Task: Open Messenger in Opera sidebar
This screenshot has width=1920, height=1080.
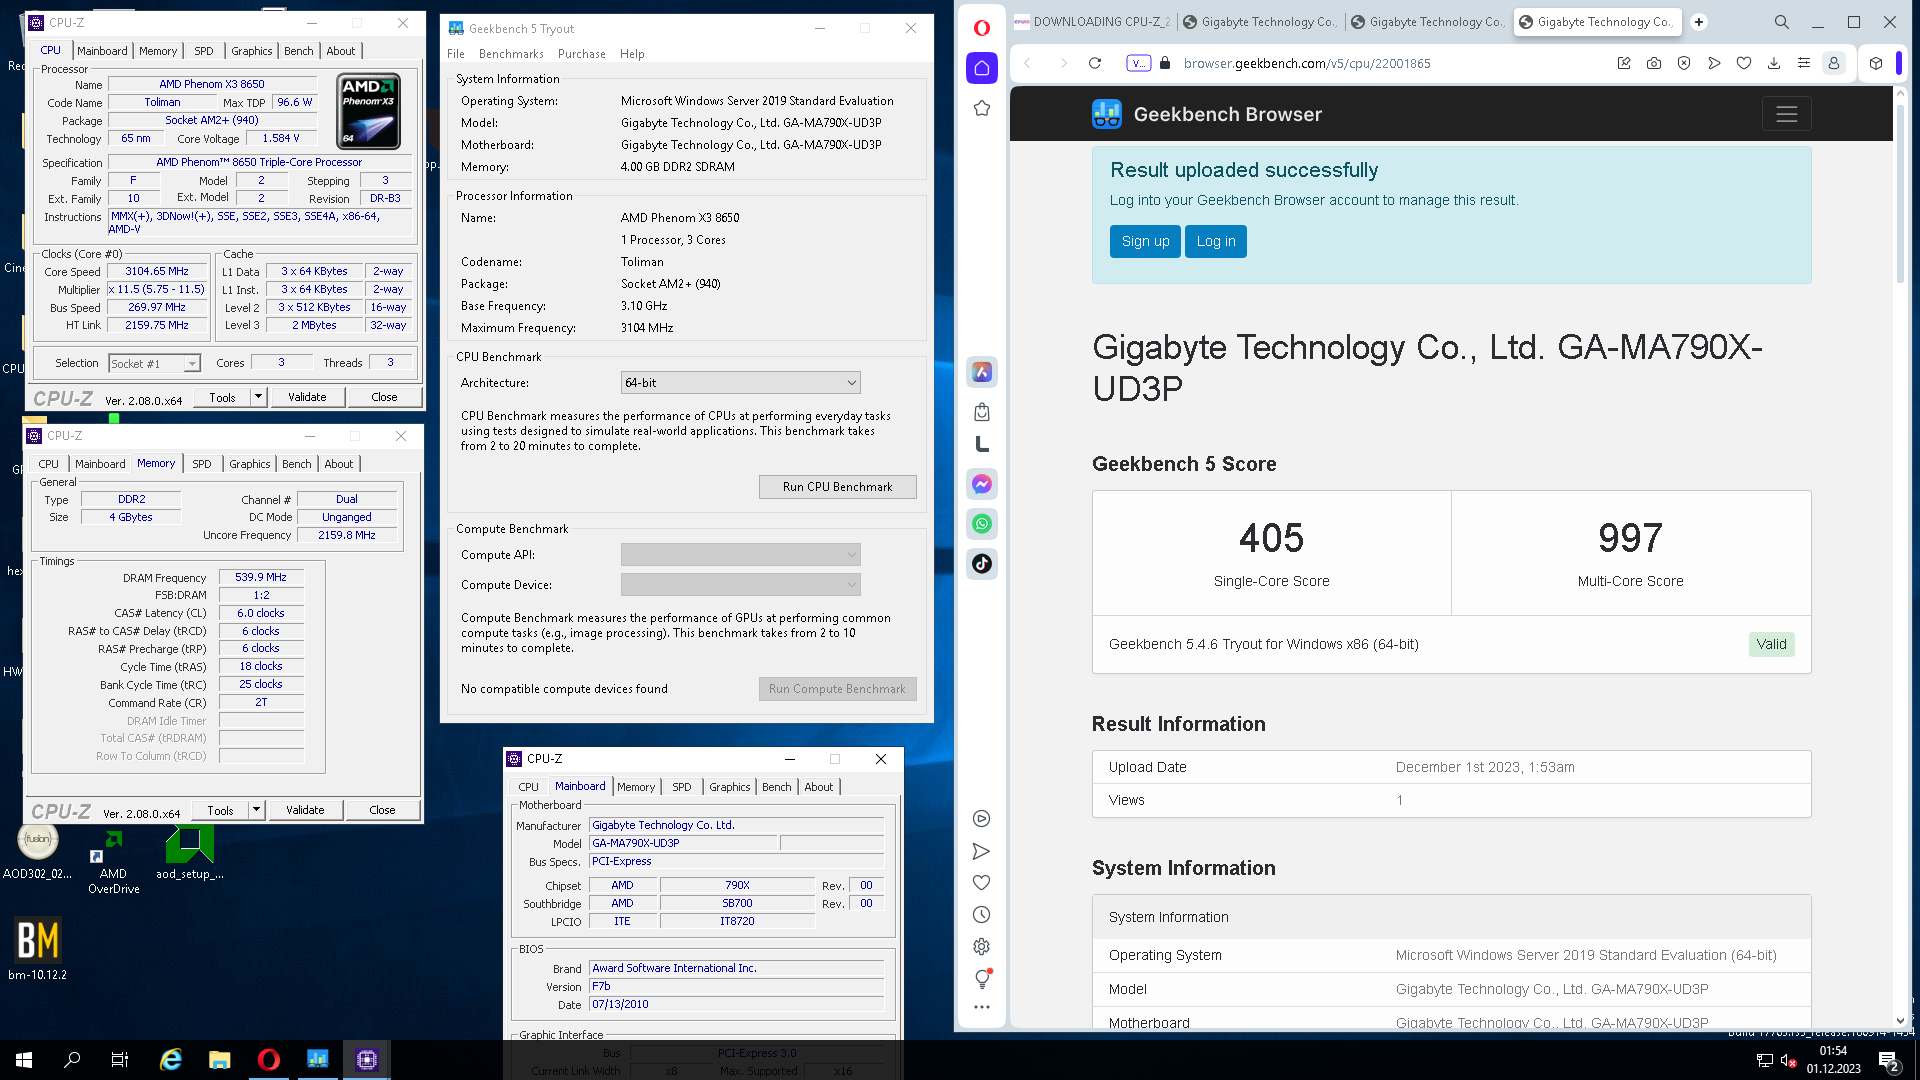Action: pos(981,484)
